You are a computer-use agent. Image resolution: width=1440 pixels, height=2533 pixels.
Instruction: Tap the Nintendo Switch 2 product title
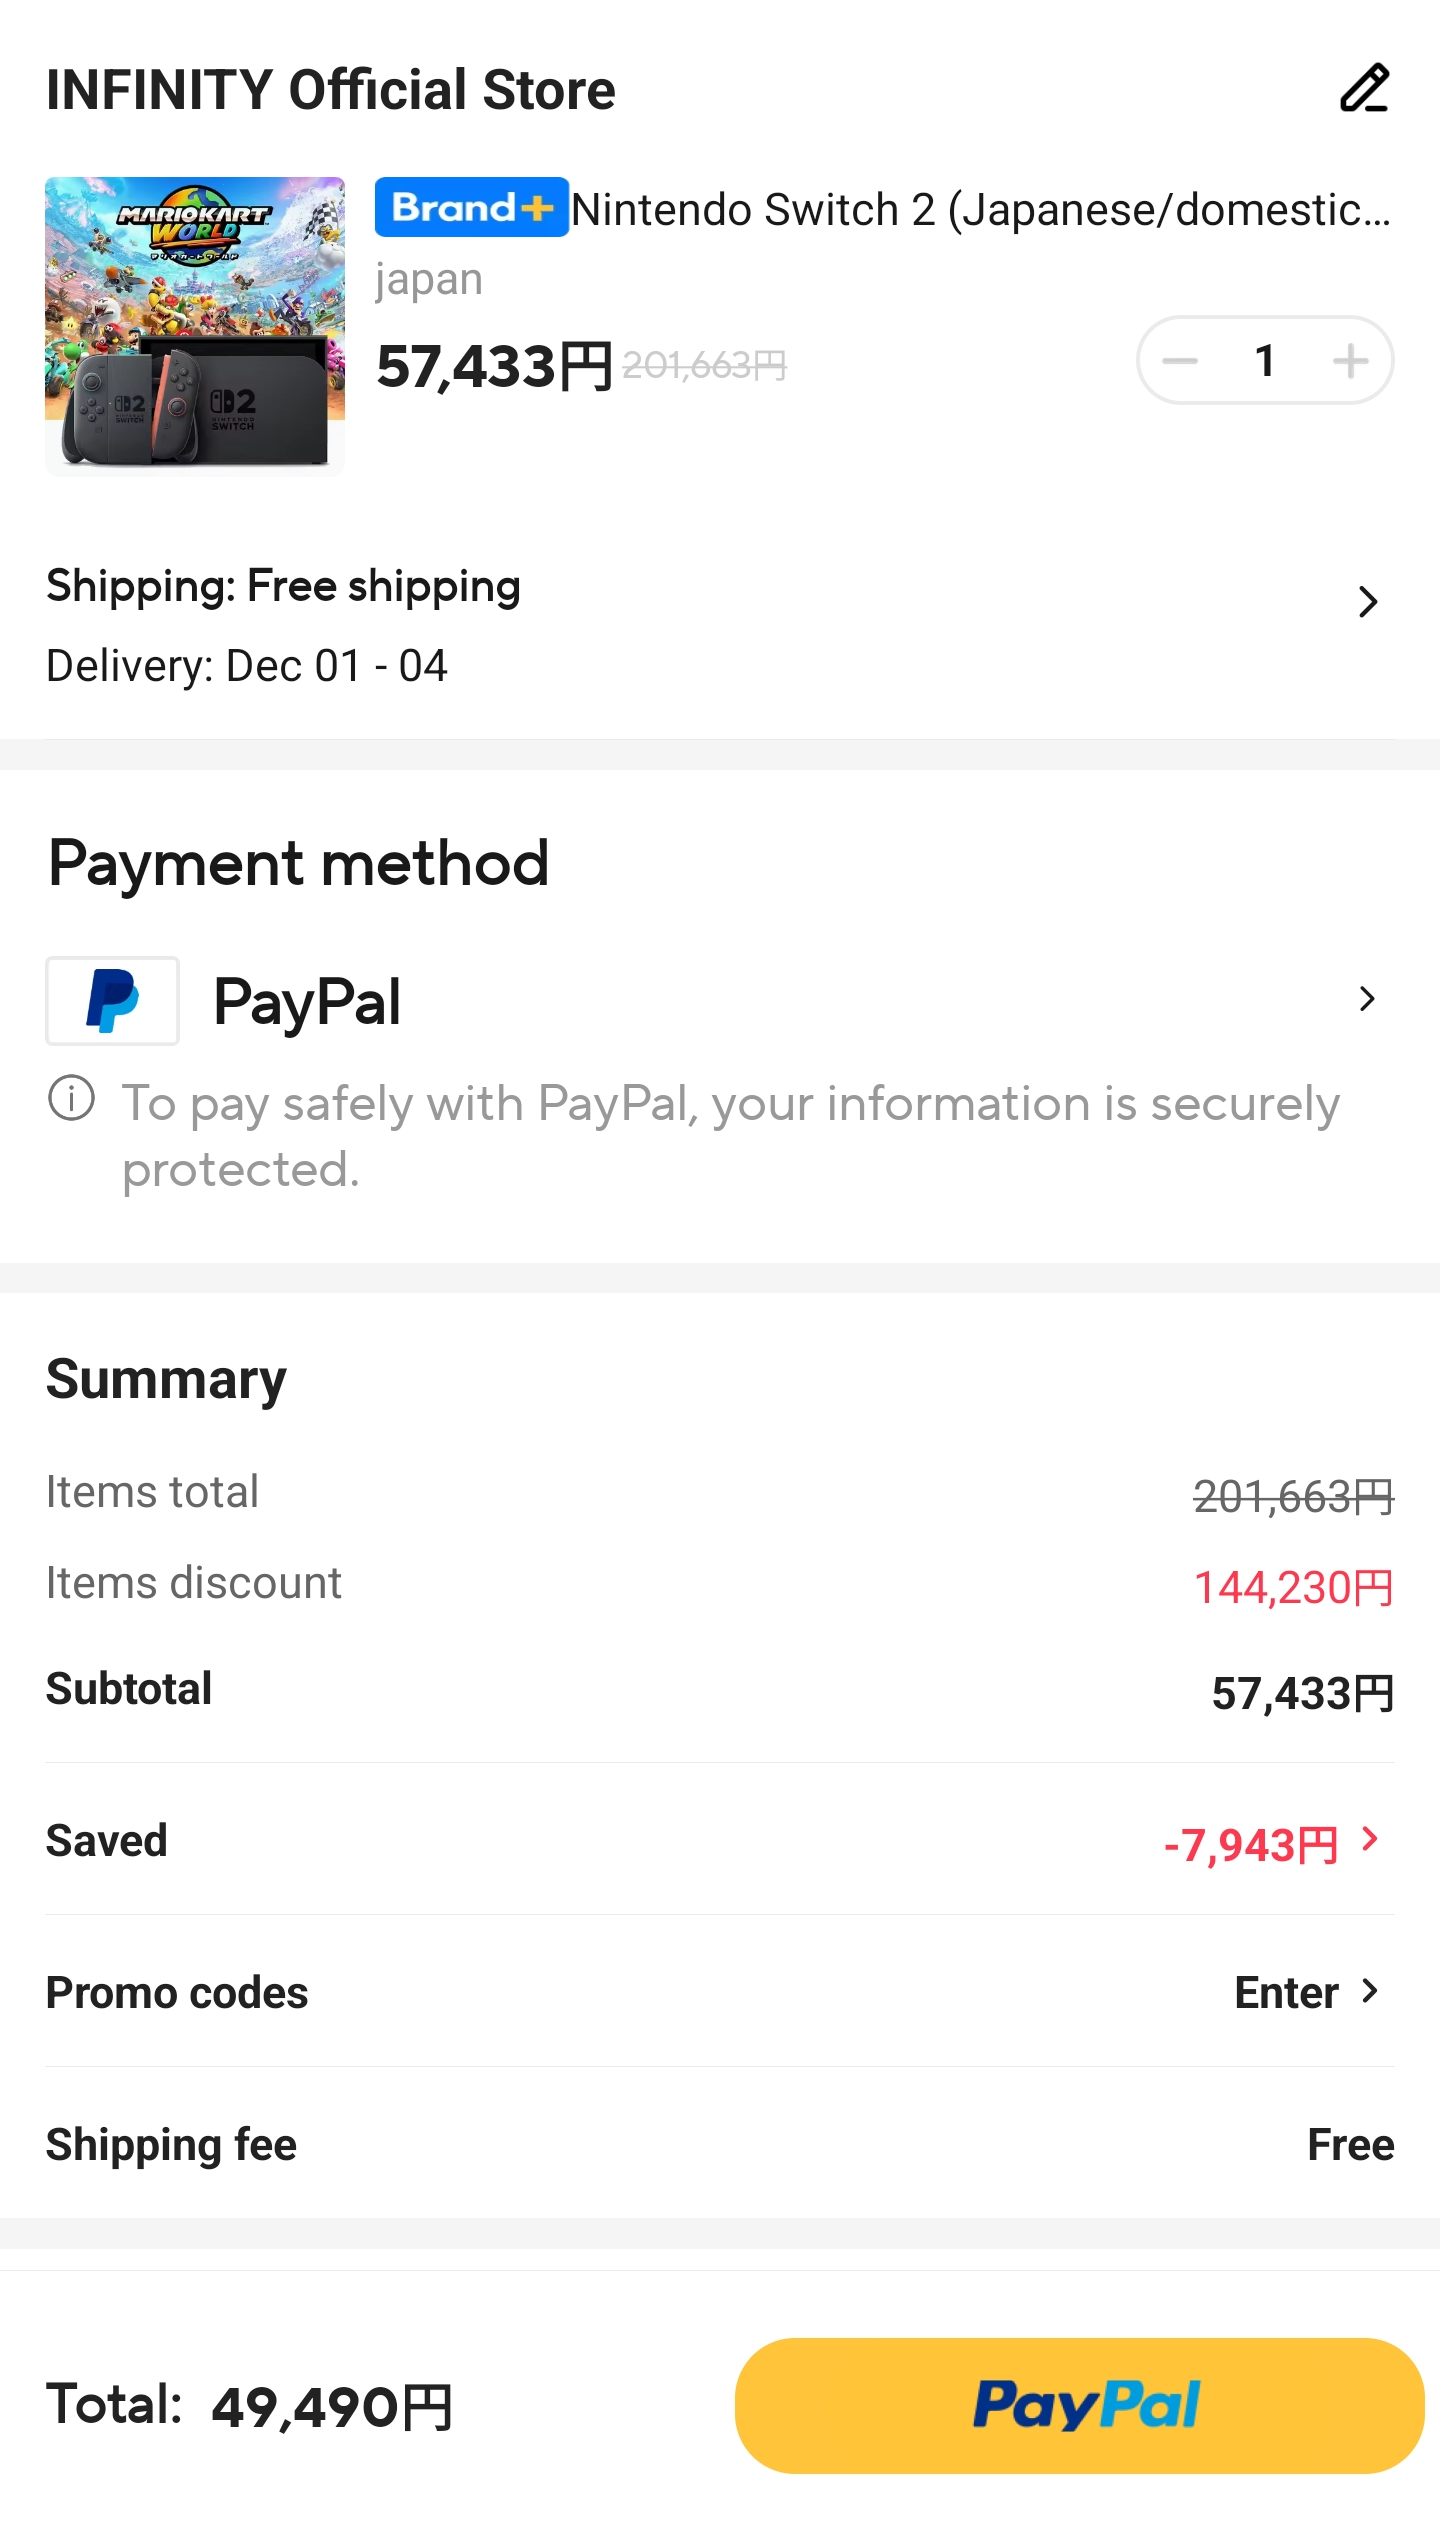[980, 210]
